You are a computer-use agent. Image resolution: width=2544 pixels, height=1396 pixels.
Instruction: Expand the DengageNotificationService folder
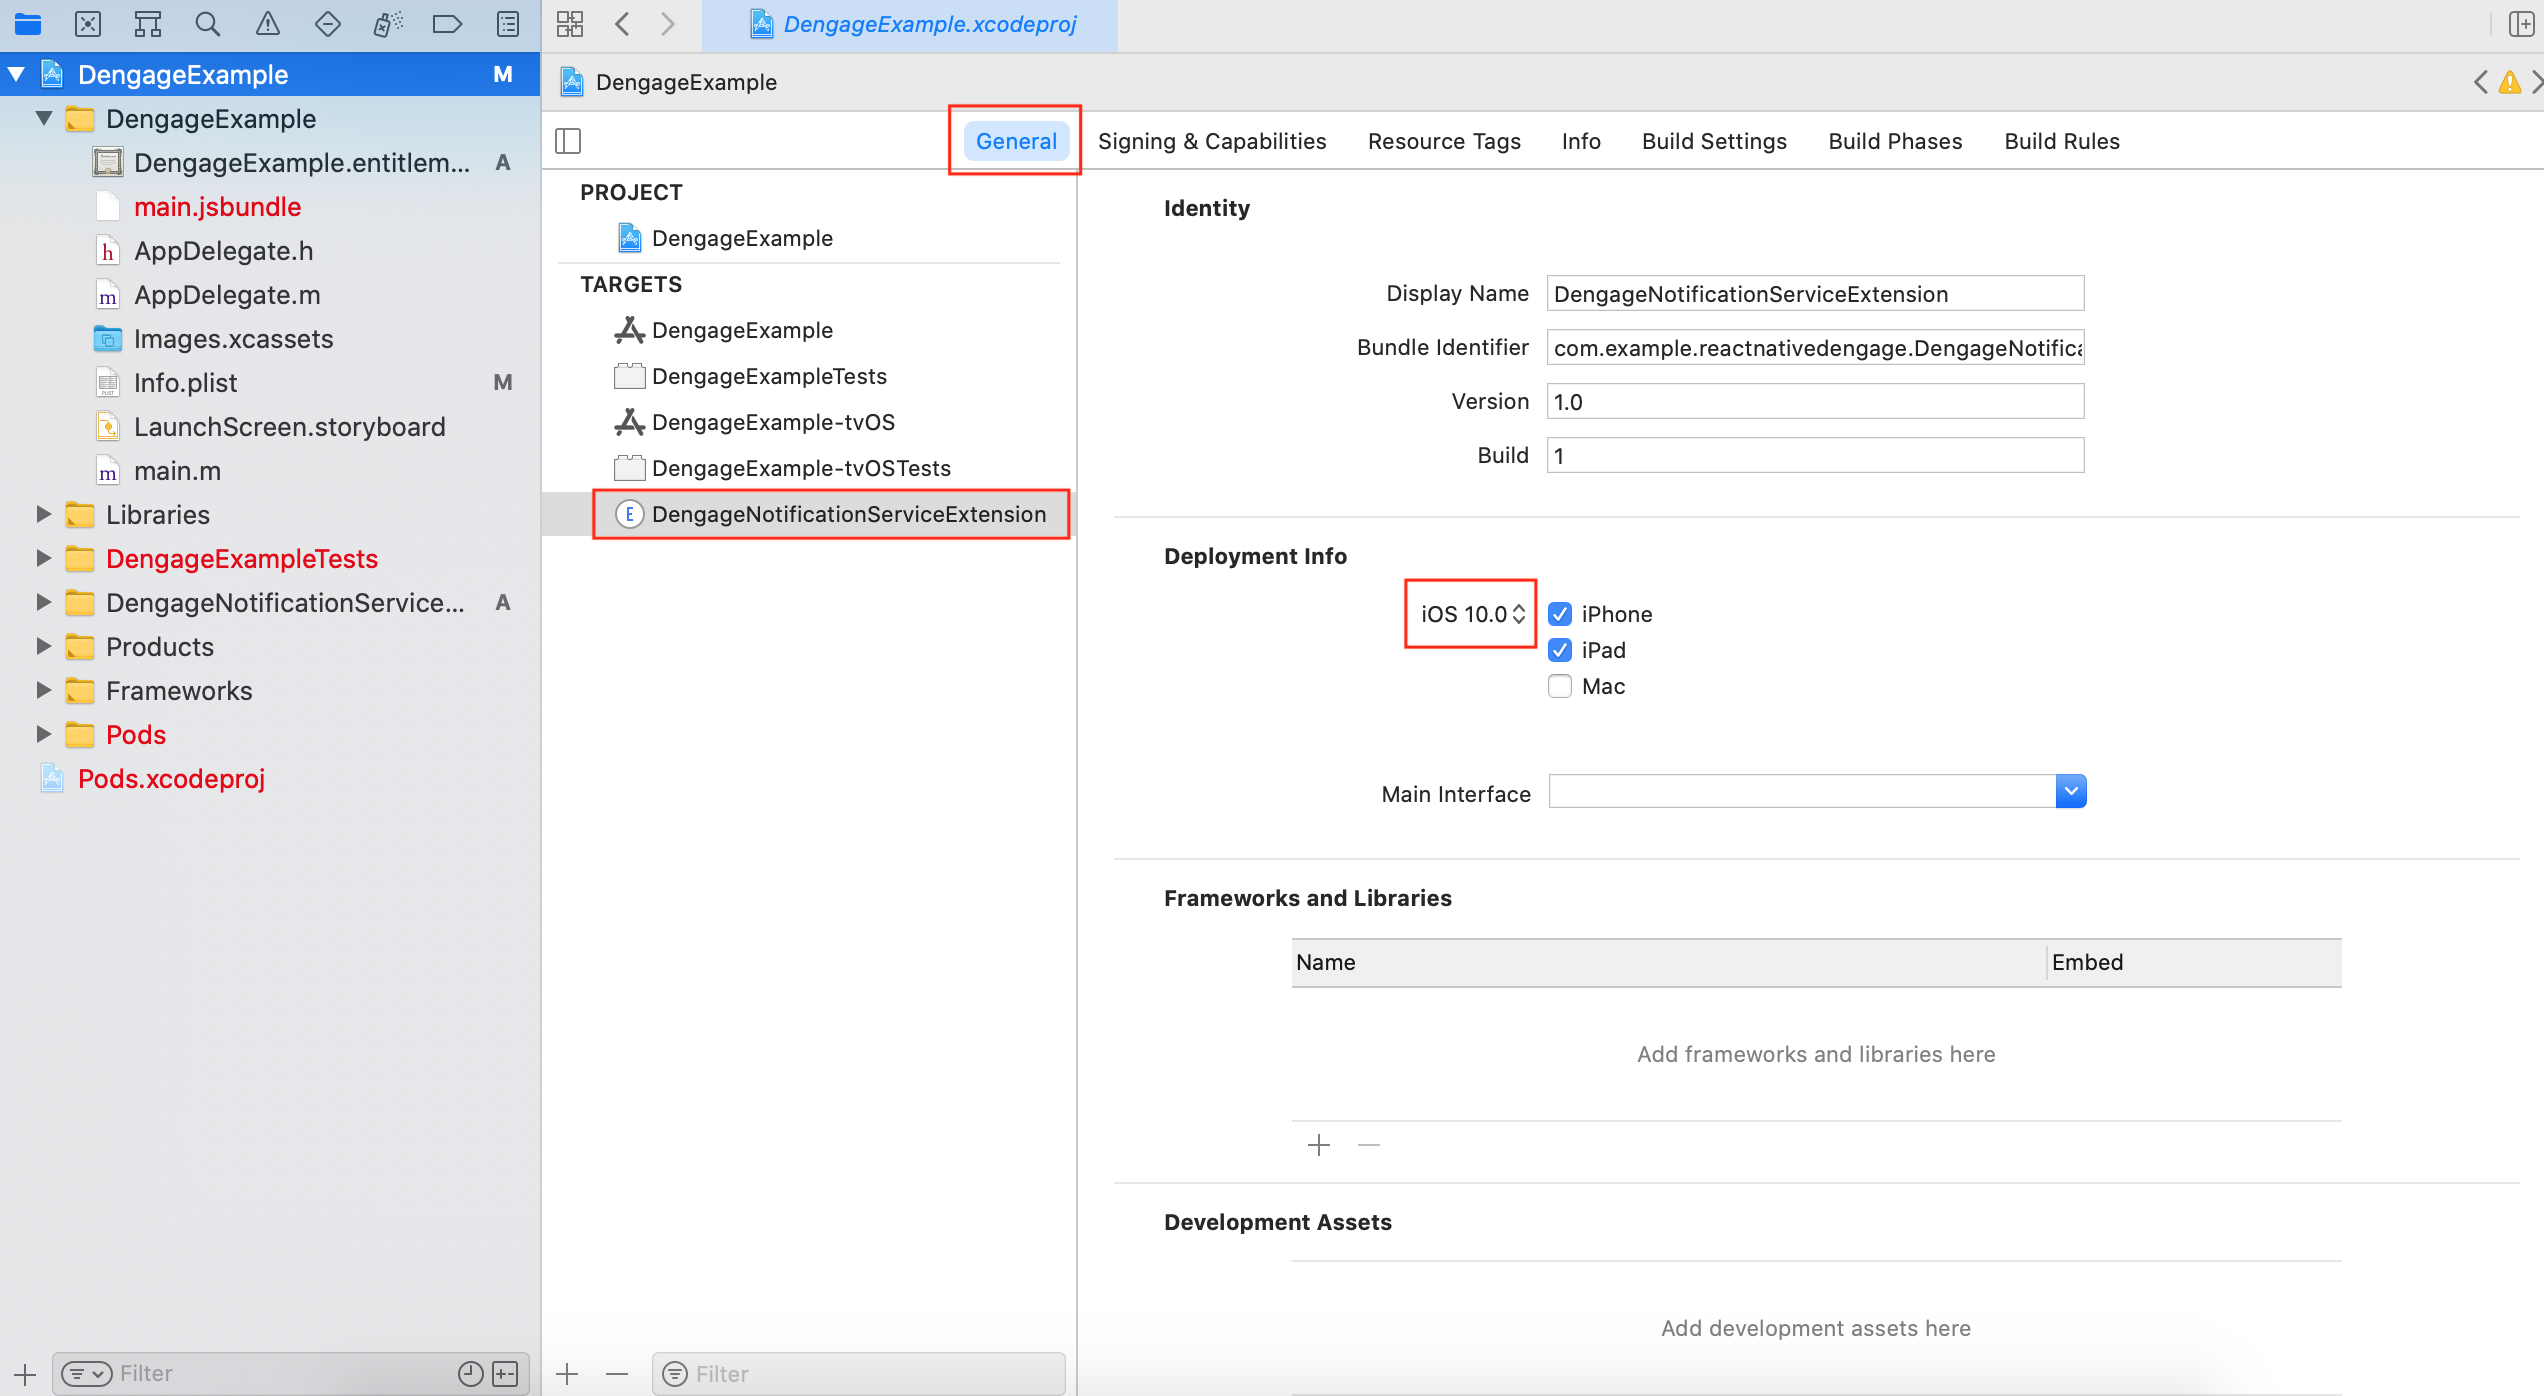click(44, 602)
